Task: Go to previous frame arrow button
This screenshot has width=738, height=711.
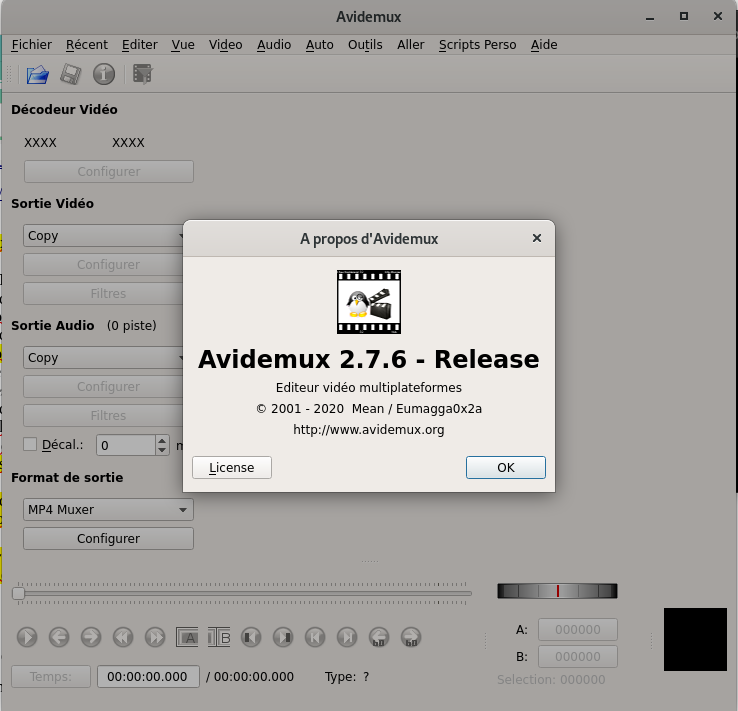Action: (59, 638)
